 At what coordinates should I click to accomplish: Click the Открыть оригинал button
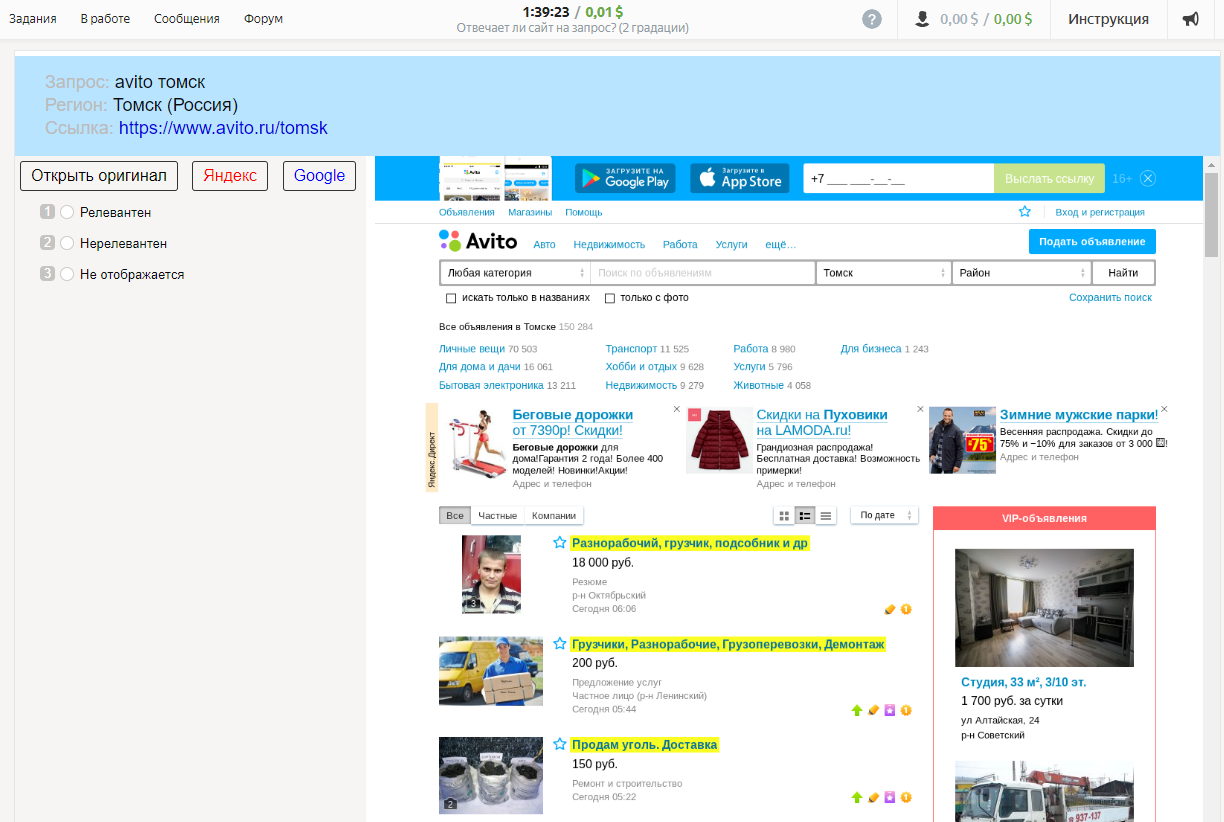coord(99,176)
